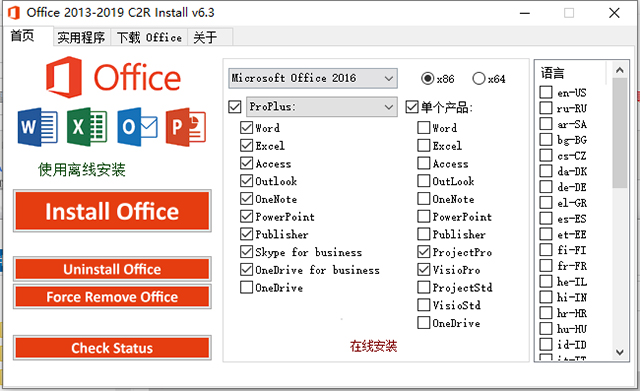
Task: Click the 使用离线安装 link text
Action: click(82, 170)
